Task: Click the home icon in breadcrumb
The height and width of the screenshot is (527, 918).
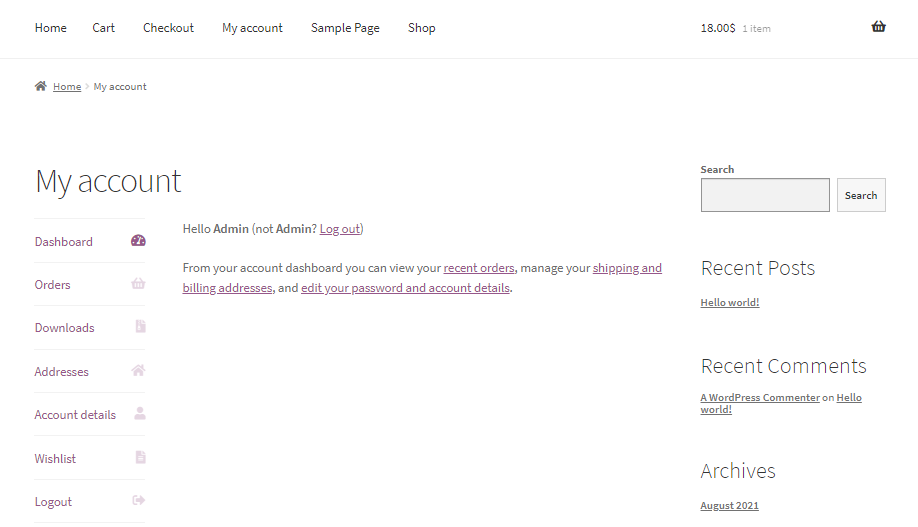Action: 40,86
